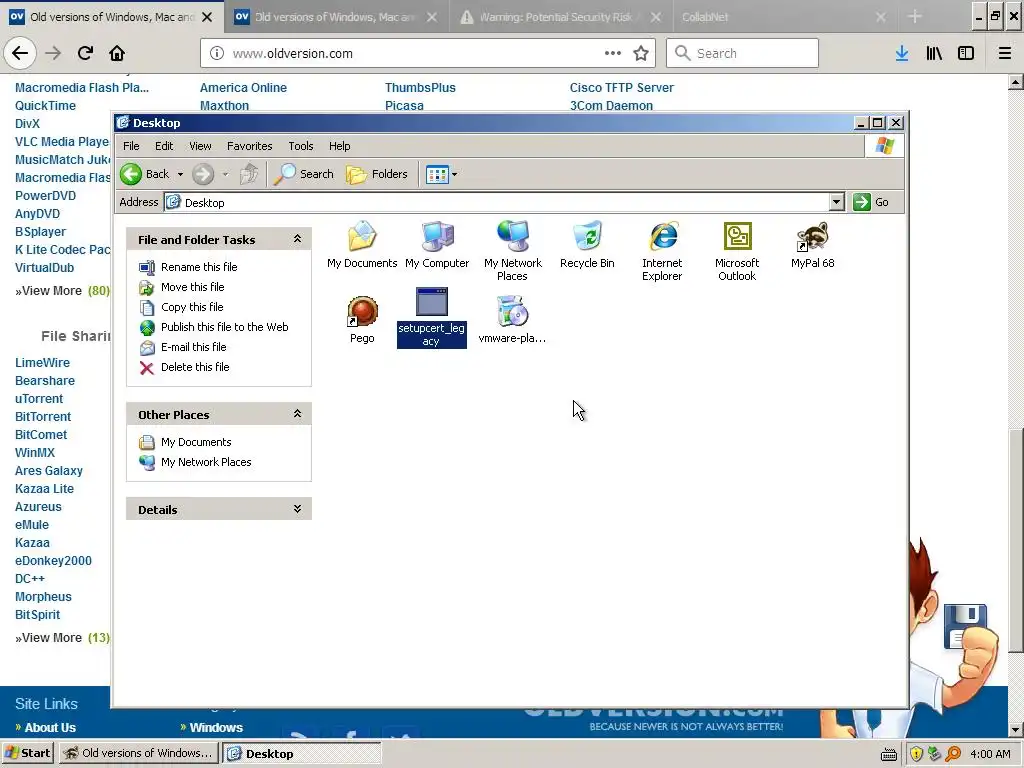This screenshot has width=1024, height=768.
Task: Open the Help menu in Explorer
Action: point(339,146)
